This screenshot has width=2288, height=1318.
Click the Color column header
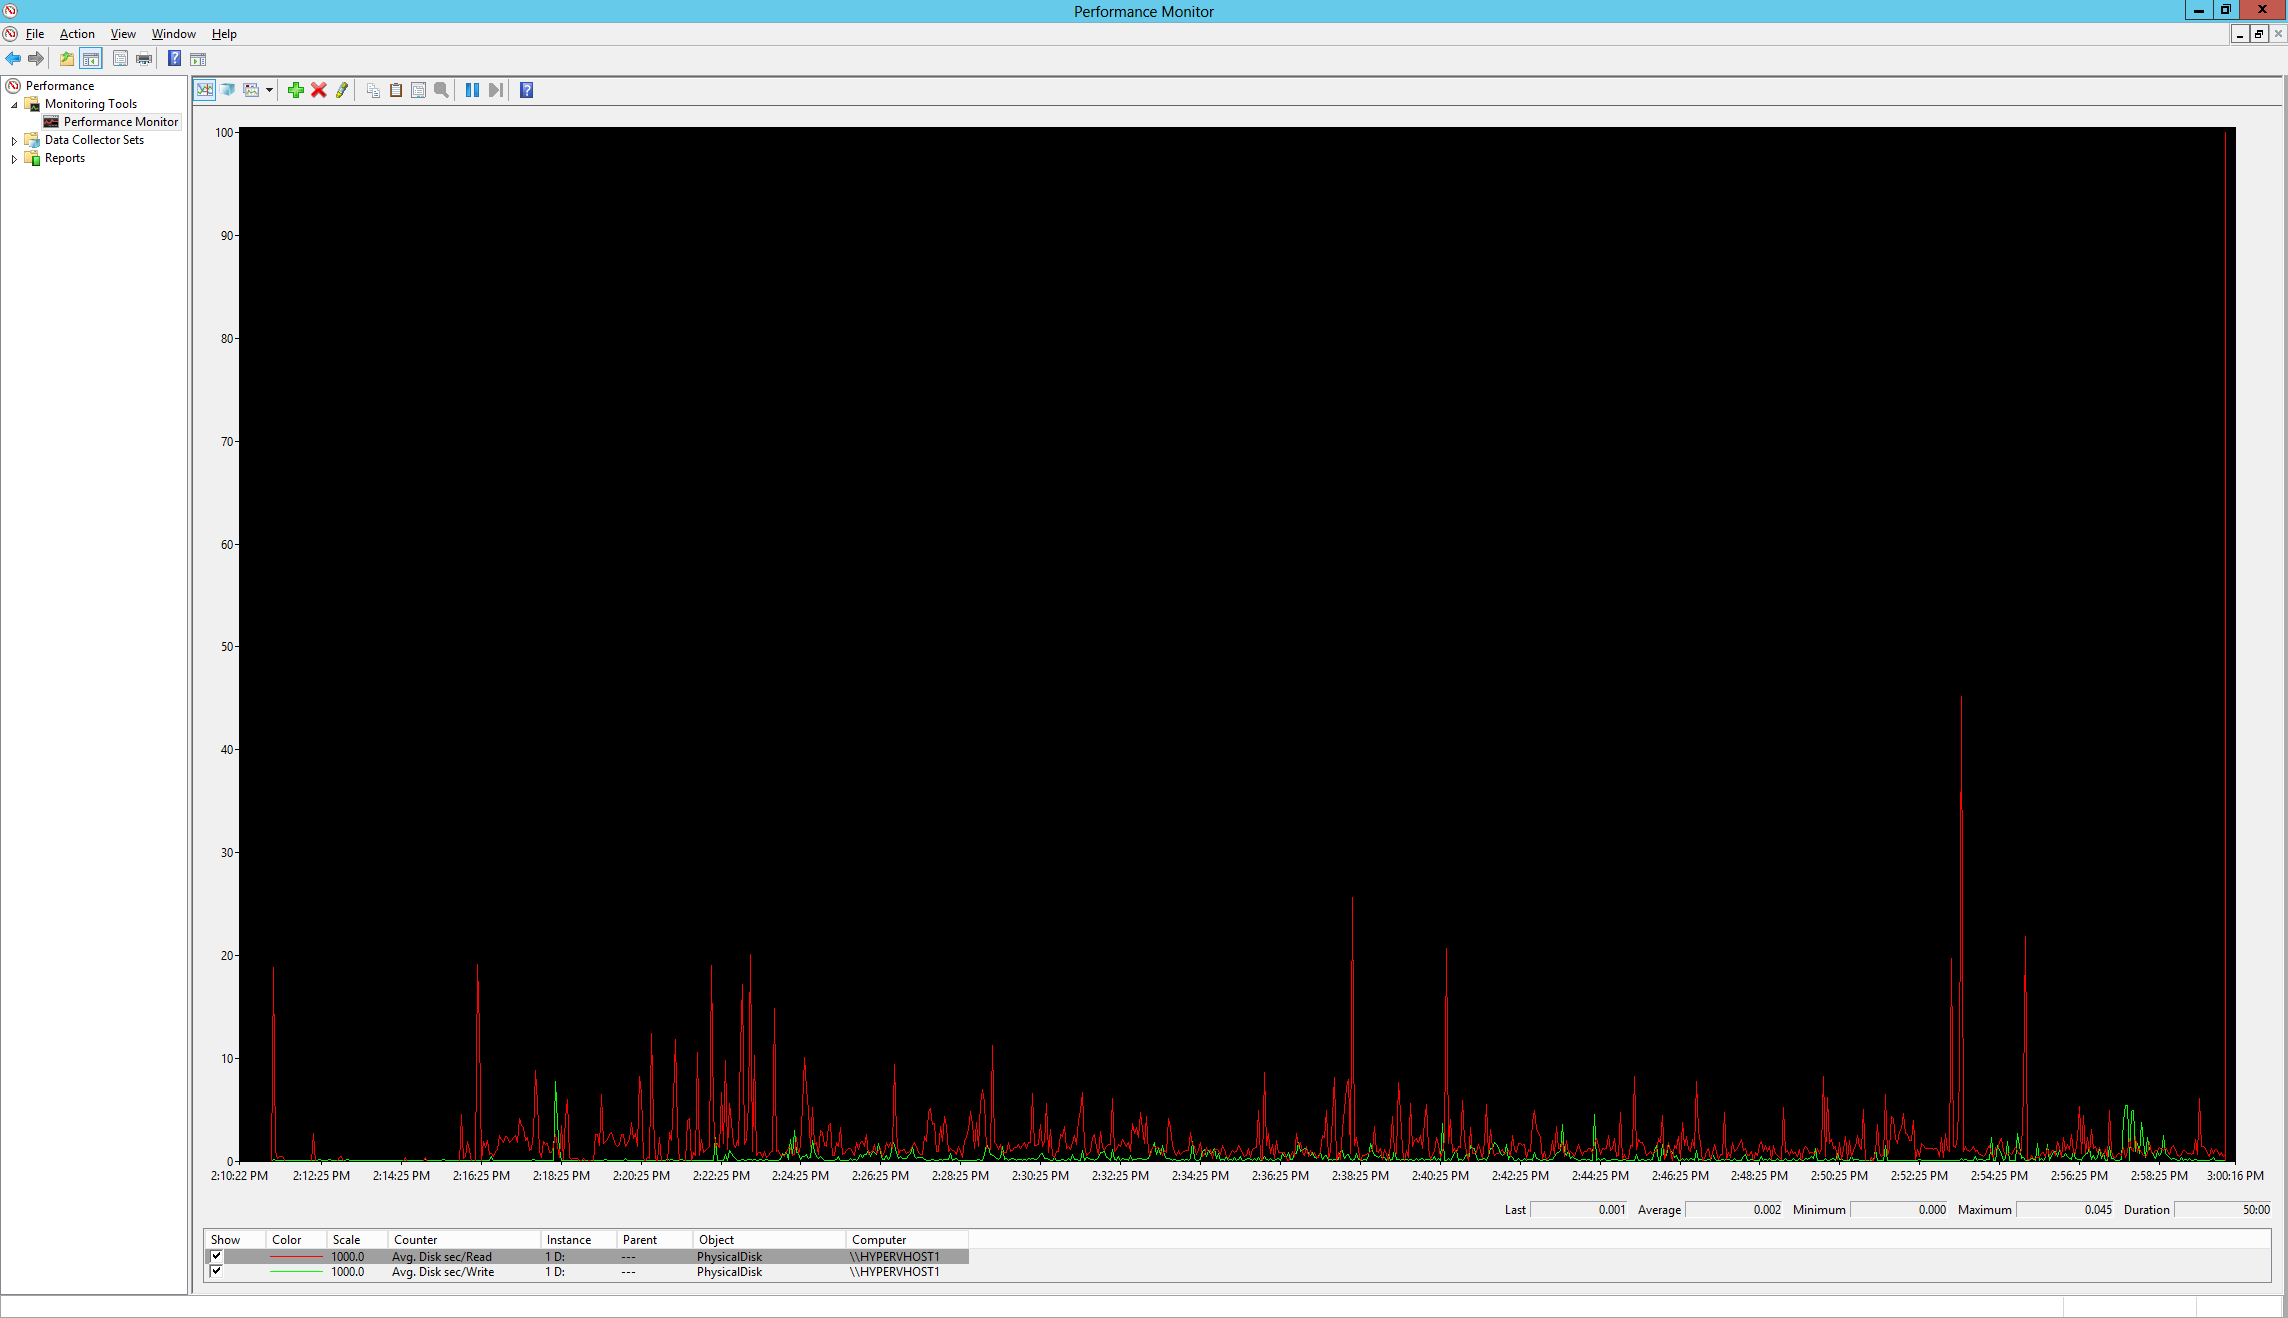(x=296, y=1240)
